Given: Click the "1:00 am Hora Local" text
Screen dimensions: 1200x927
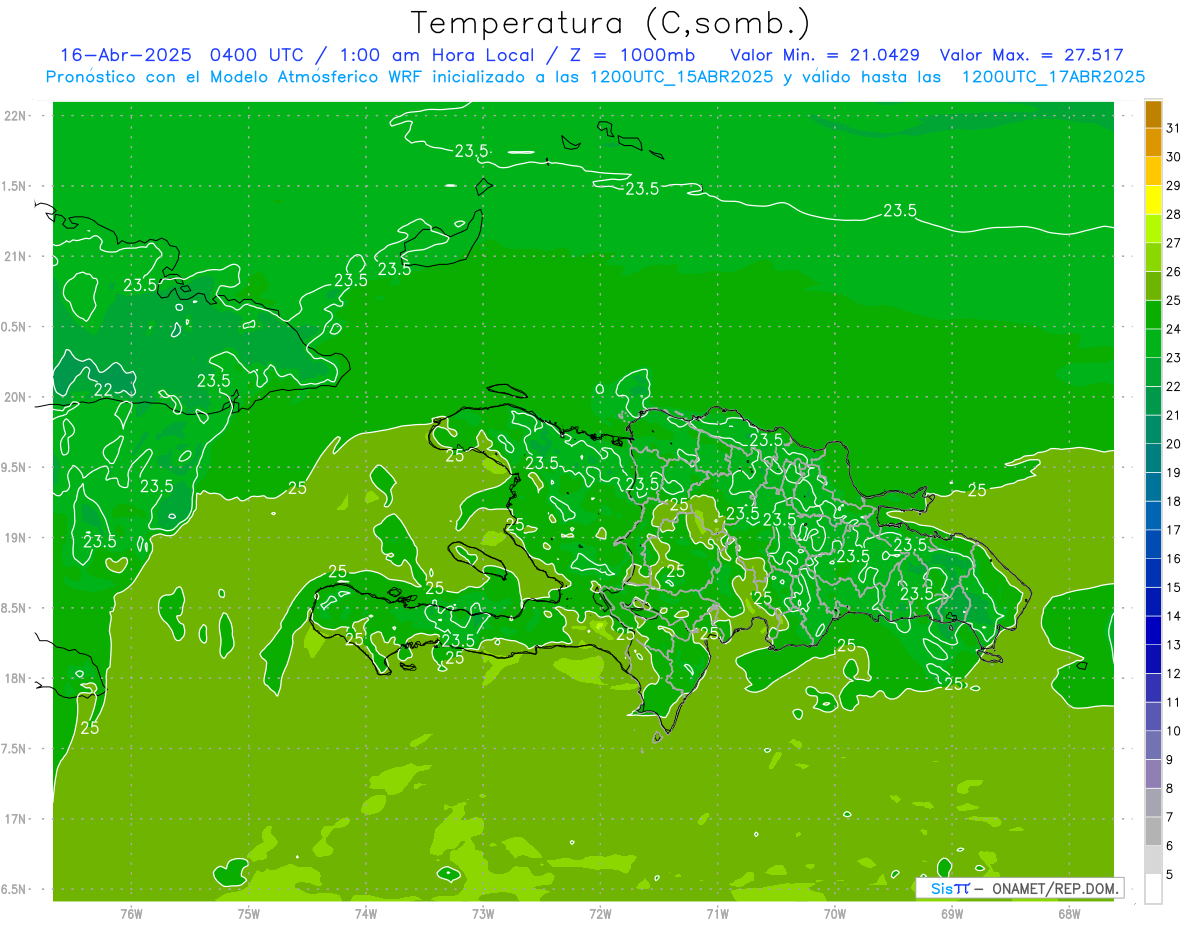Looking at the screenshot, I should click(x=432, y=55).
